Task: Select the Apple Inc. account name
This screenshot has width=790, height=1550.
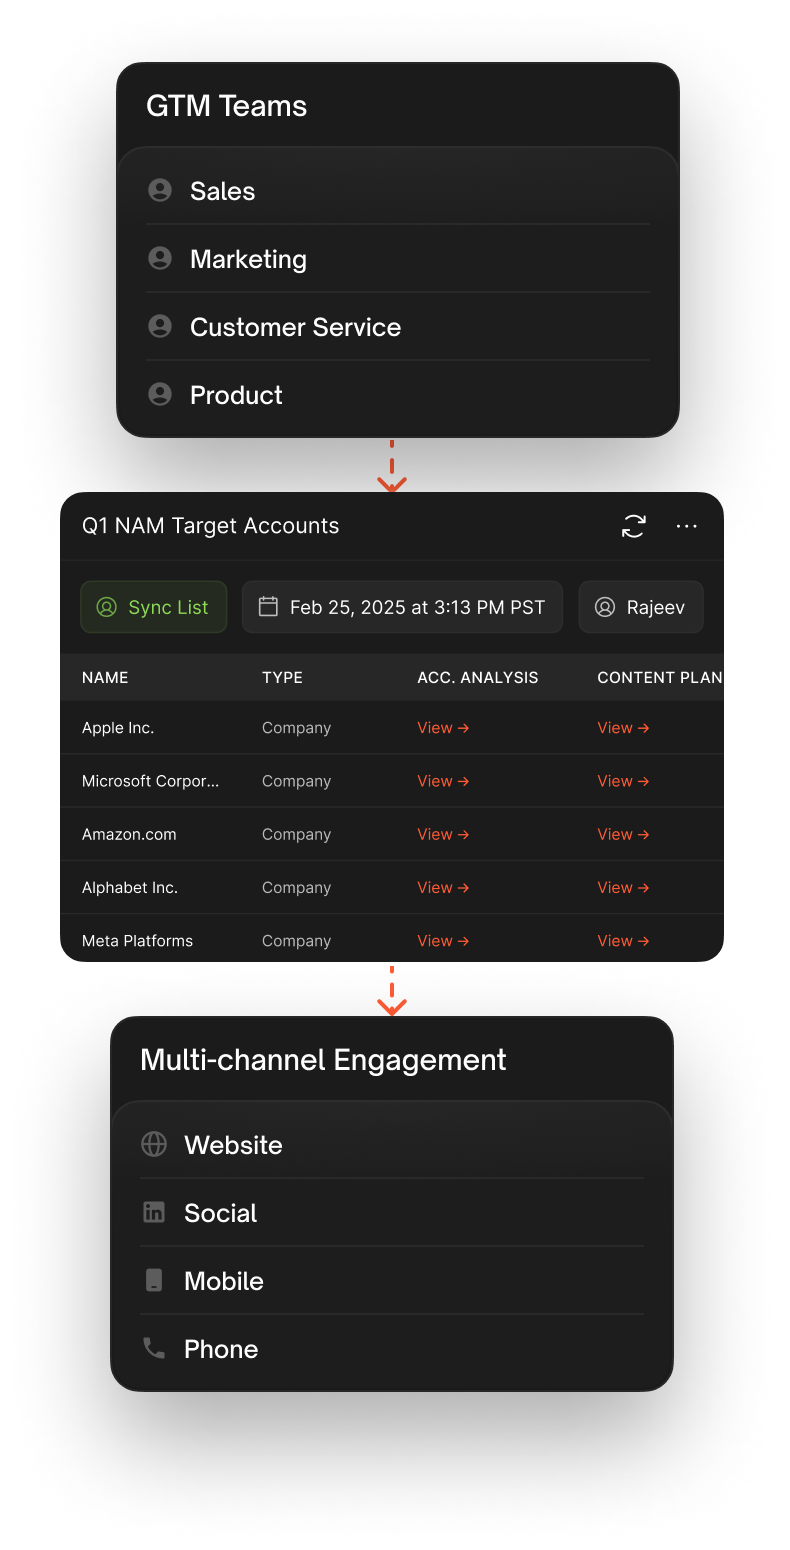Action: (118, 728)
